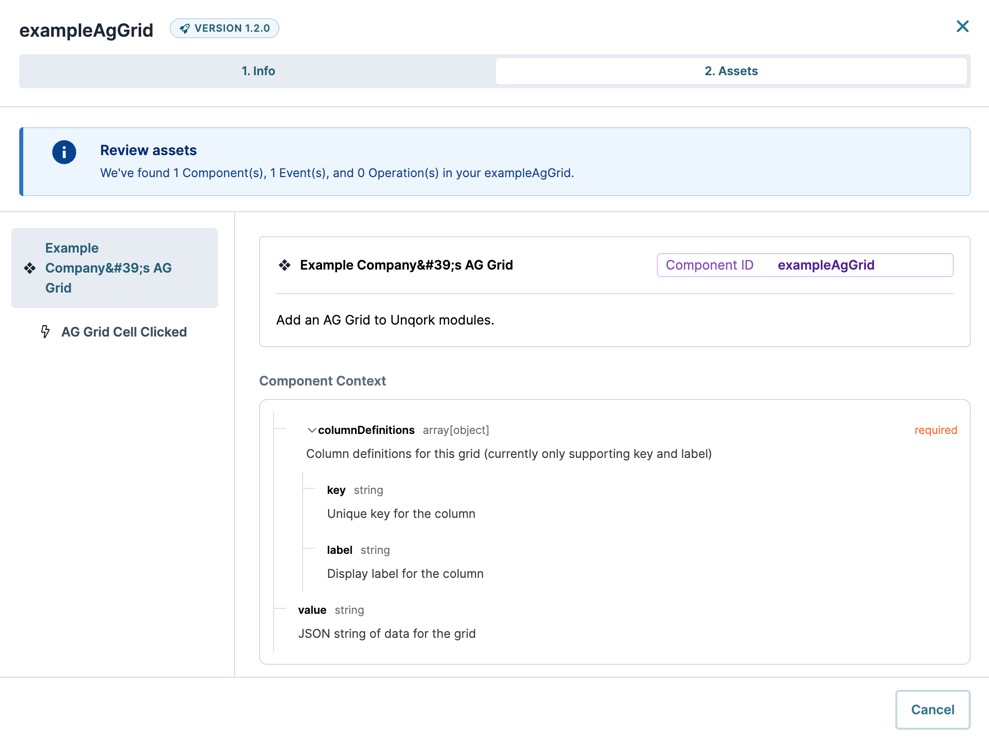Viewport: 989px width, 741px height.
Task: Close the exampleAgGrid dialog with the X icon
Action: (x=962, y=26)
